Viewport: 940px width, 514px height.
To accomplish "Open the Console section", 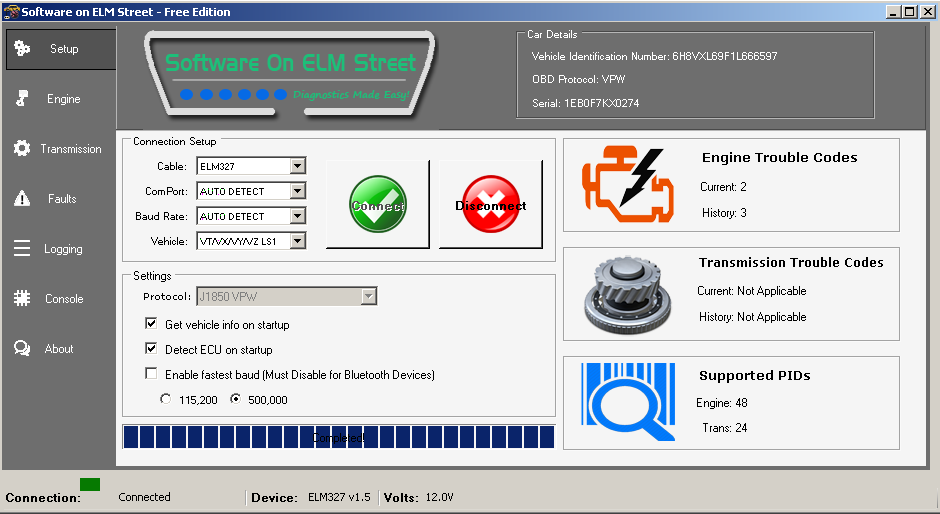I will pos(61,298).
